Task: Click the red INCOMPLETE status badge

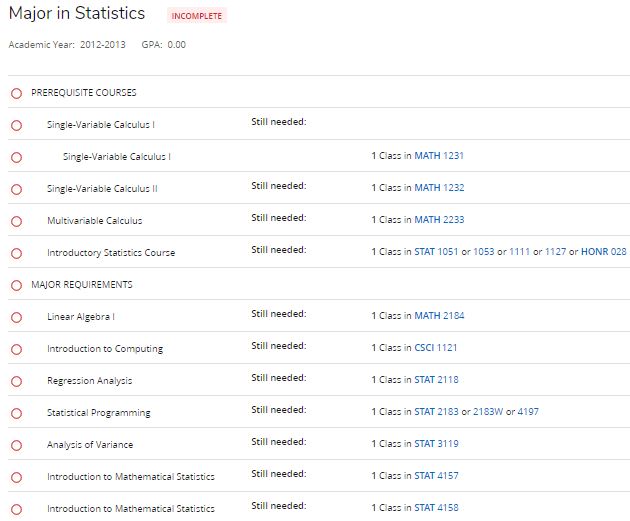Action: 198,16
